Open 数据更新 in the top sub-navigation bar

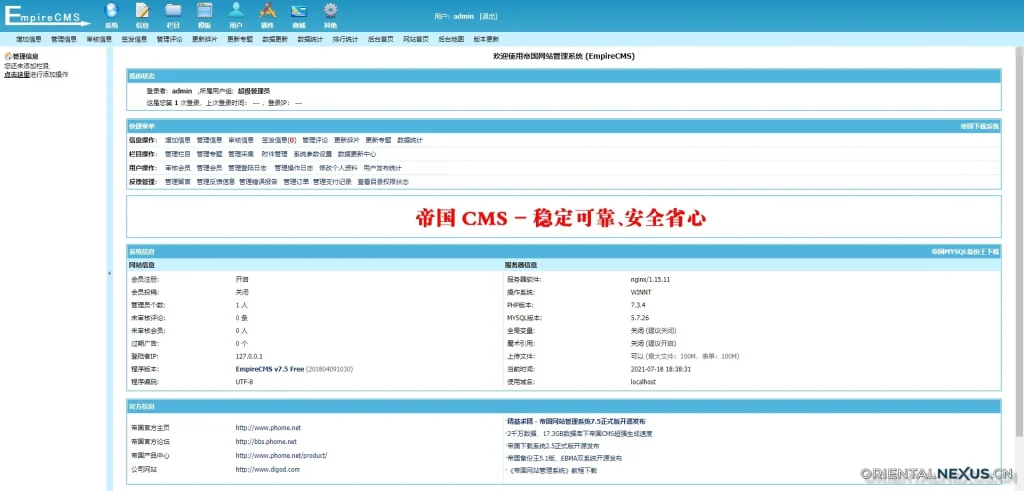275,39
